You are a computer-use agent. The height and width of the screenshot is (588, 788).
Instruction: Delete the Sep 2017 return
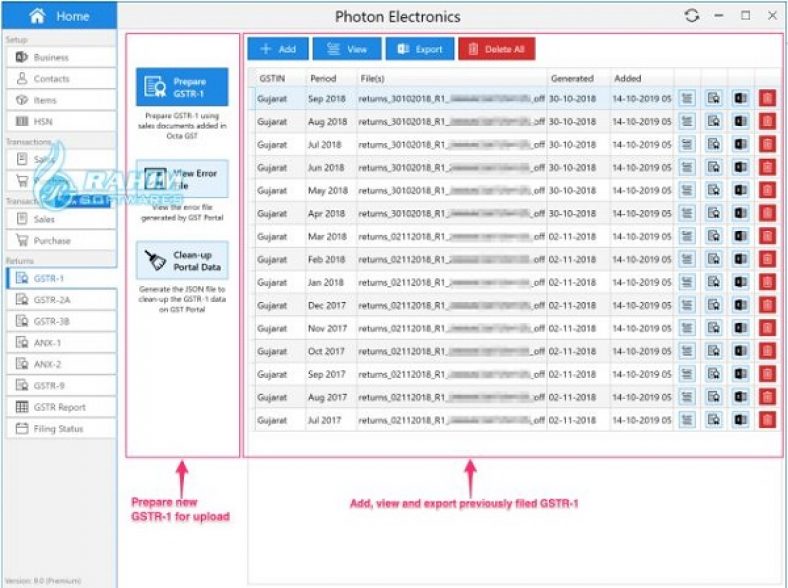(x=767, y=374)
